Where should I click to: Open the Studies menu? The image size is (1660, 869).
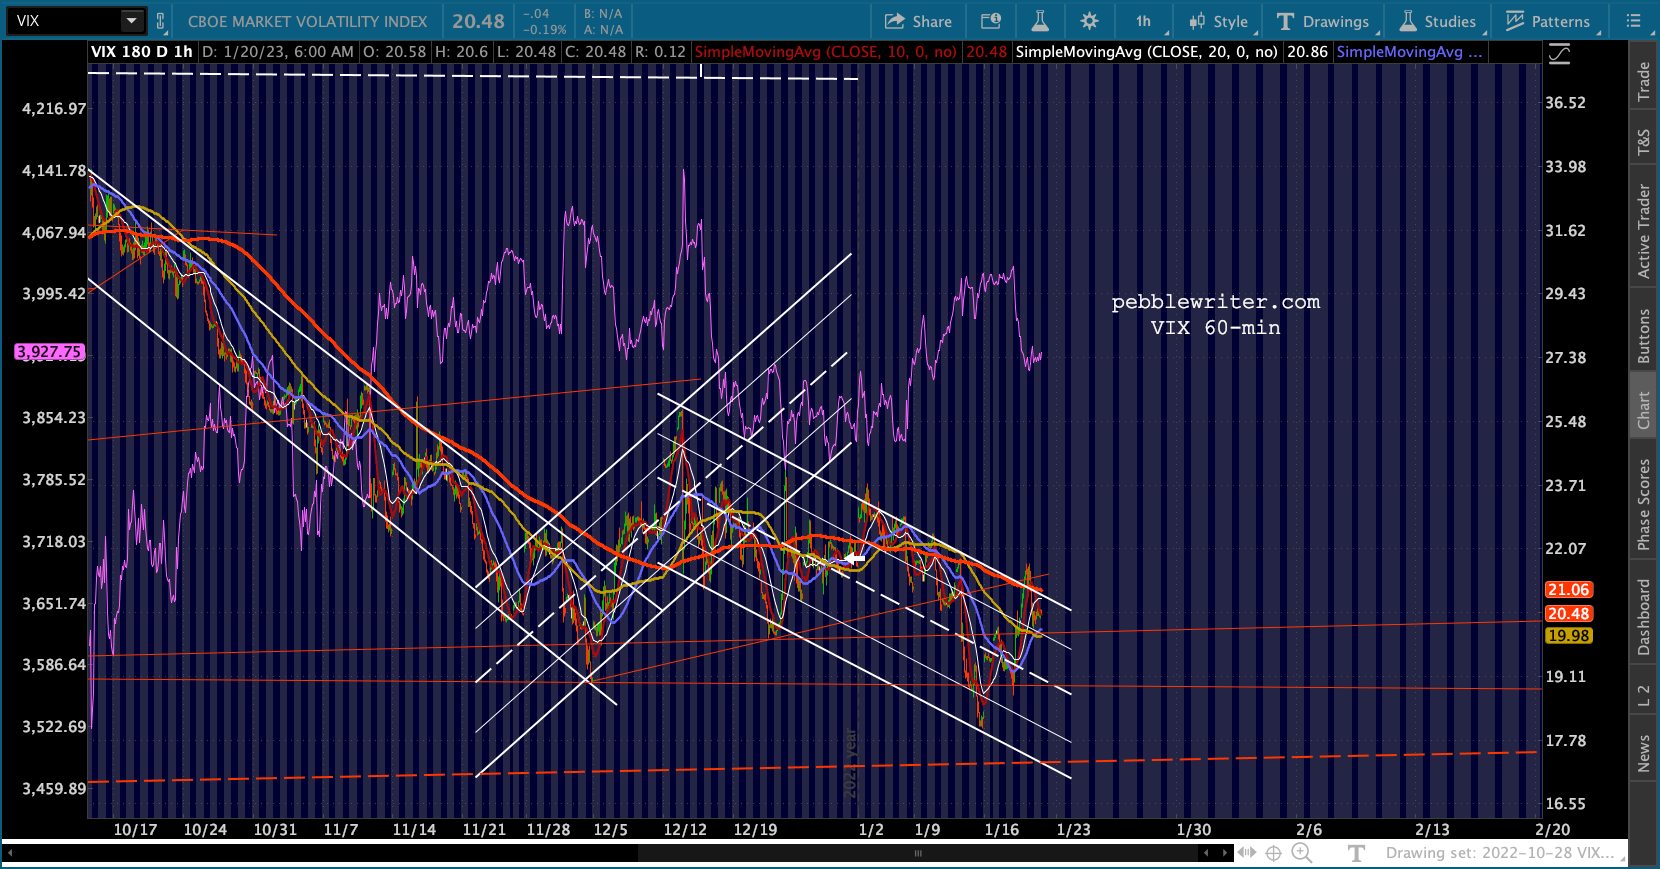[x=1437, y=21]
